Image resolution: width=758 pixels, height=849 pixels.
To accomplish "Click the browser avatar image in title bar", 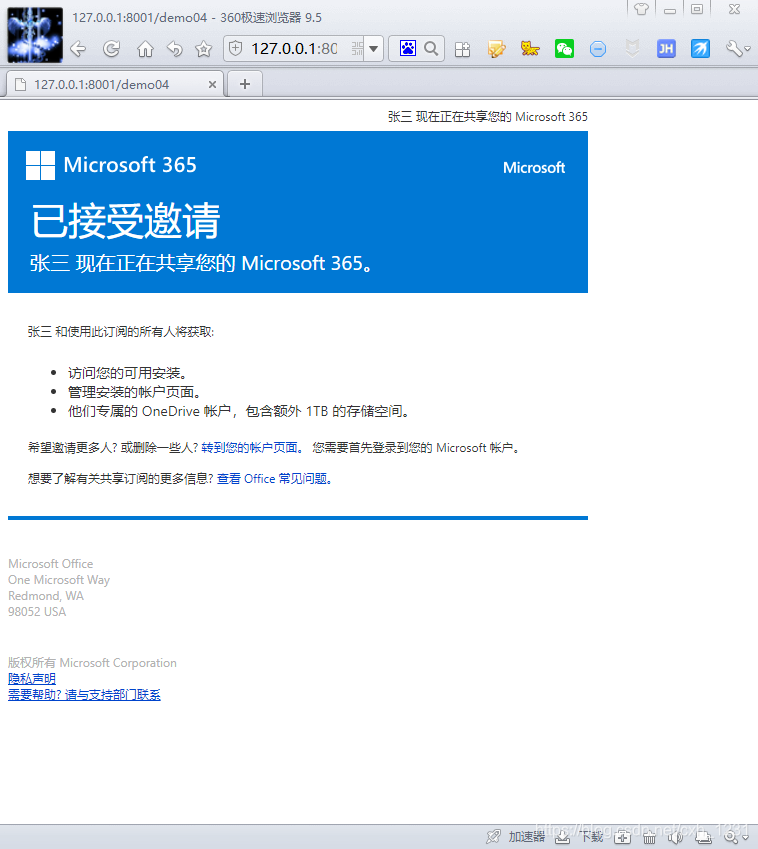I will (35, 35).
